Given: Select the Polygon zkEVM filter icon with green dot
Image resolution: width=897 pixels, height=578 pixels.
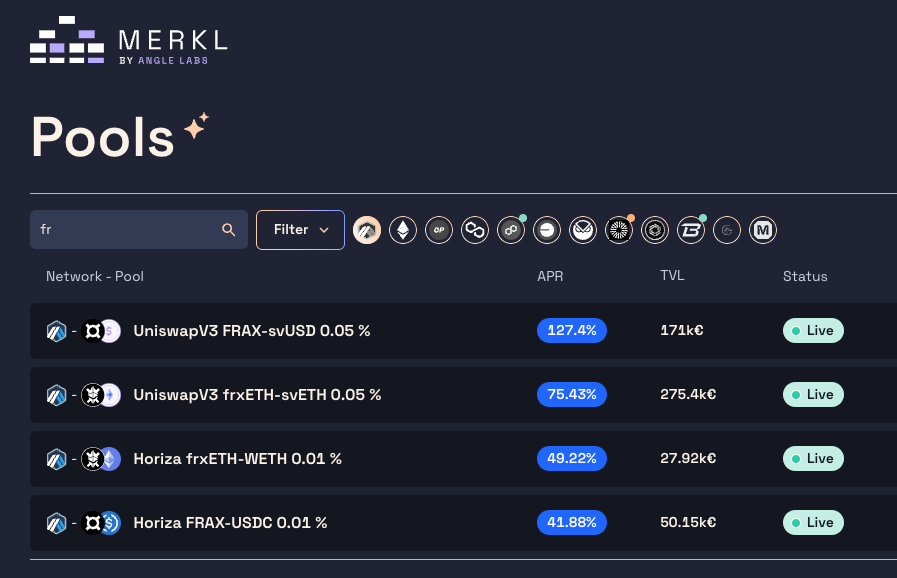Looking at the screenshot, I should click(511, 230).
